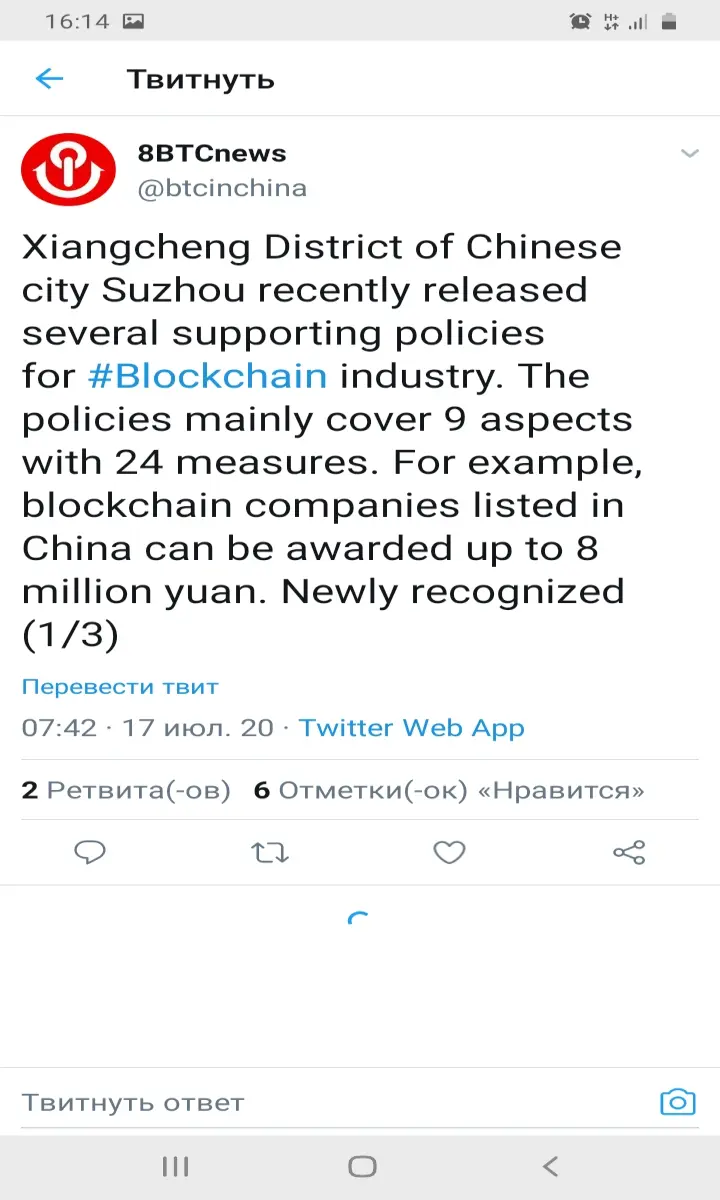
Task: Tap the Android home button
Action: [x=362, y=1166]
